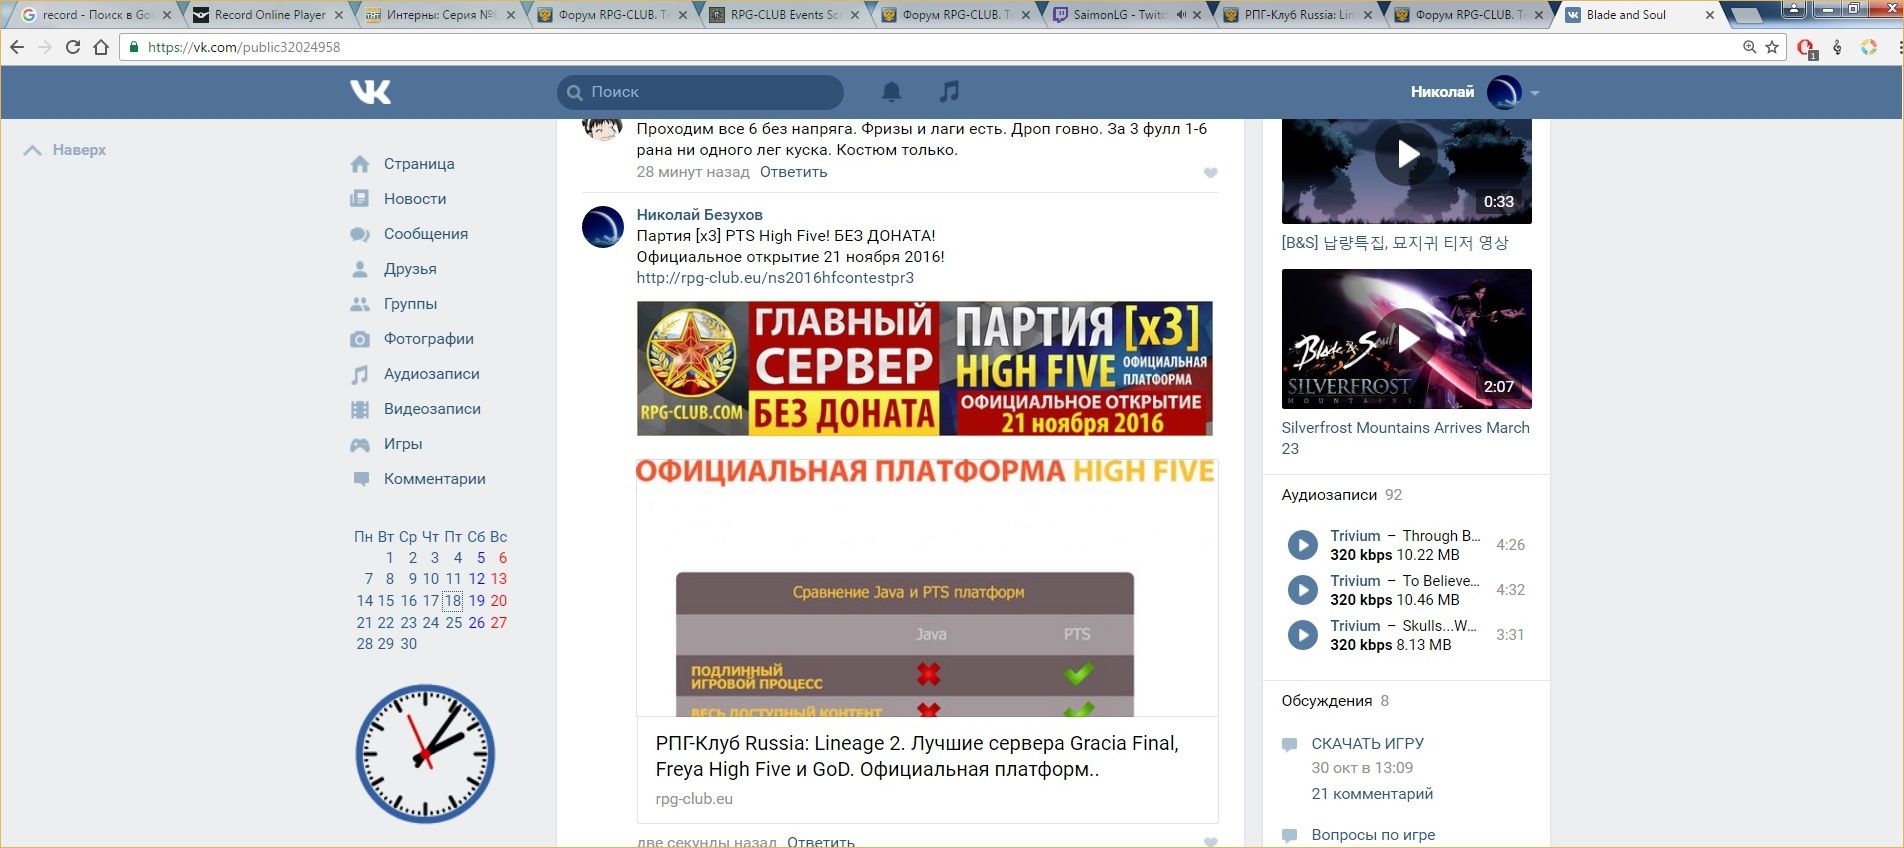Image resolution: width=1904 pixels, height=848 pixels.
Task: Open Друзья in the sidebar
Action: tap(410, 269)
